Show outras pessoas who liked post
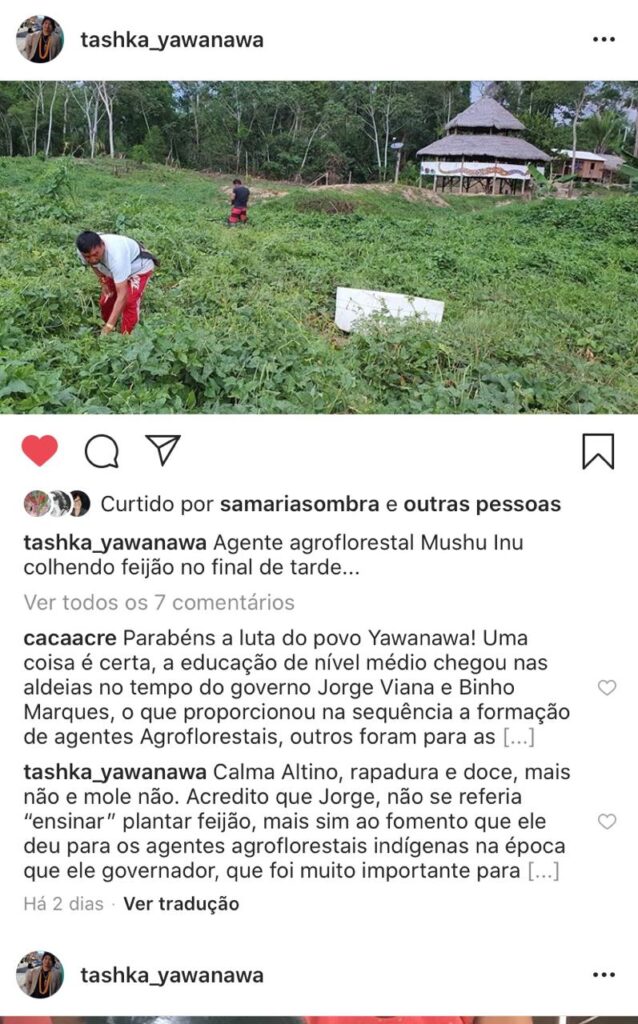Viewport: 638px width, 1024px height. (x=482, y=504)
